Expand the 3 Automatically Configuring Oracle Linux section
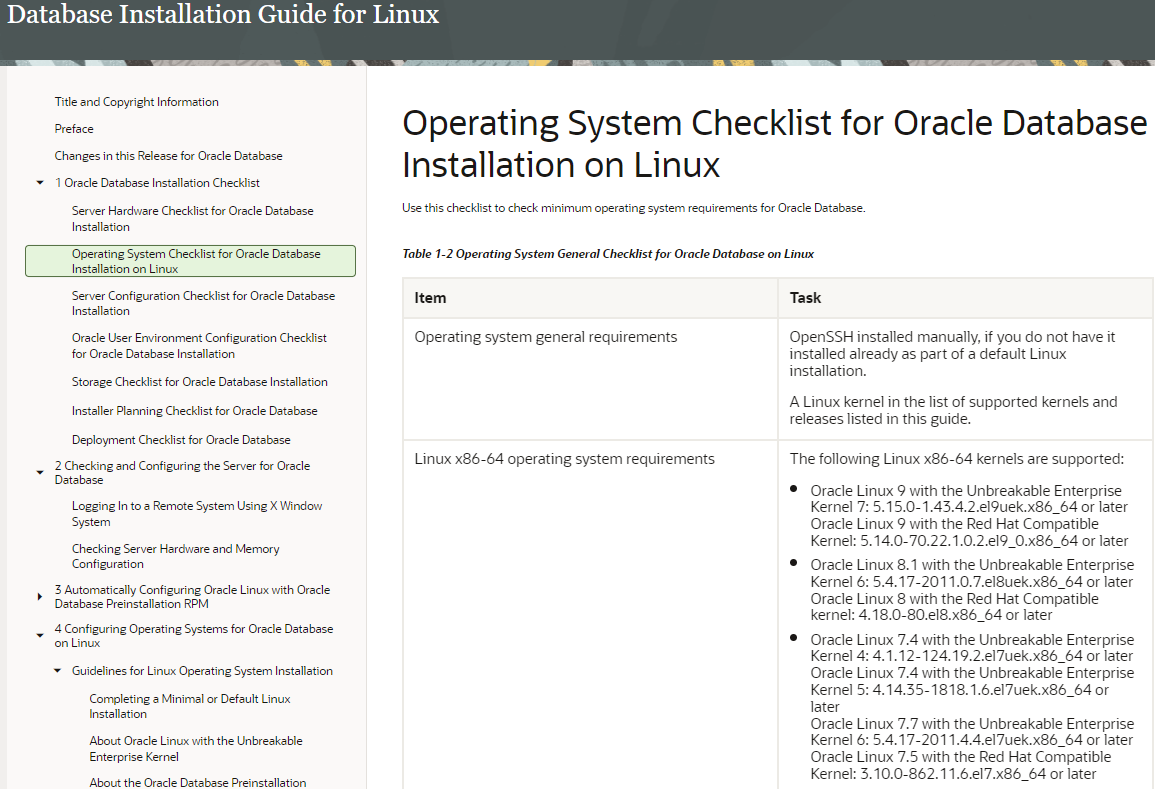Image resolution: width=1155 pixels, height=789 pixels. click(40, 597)
